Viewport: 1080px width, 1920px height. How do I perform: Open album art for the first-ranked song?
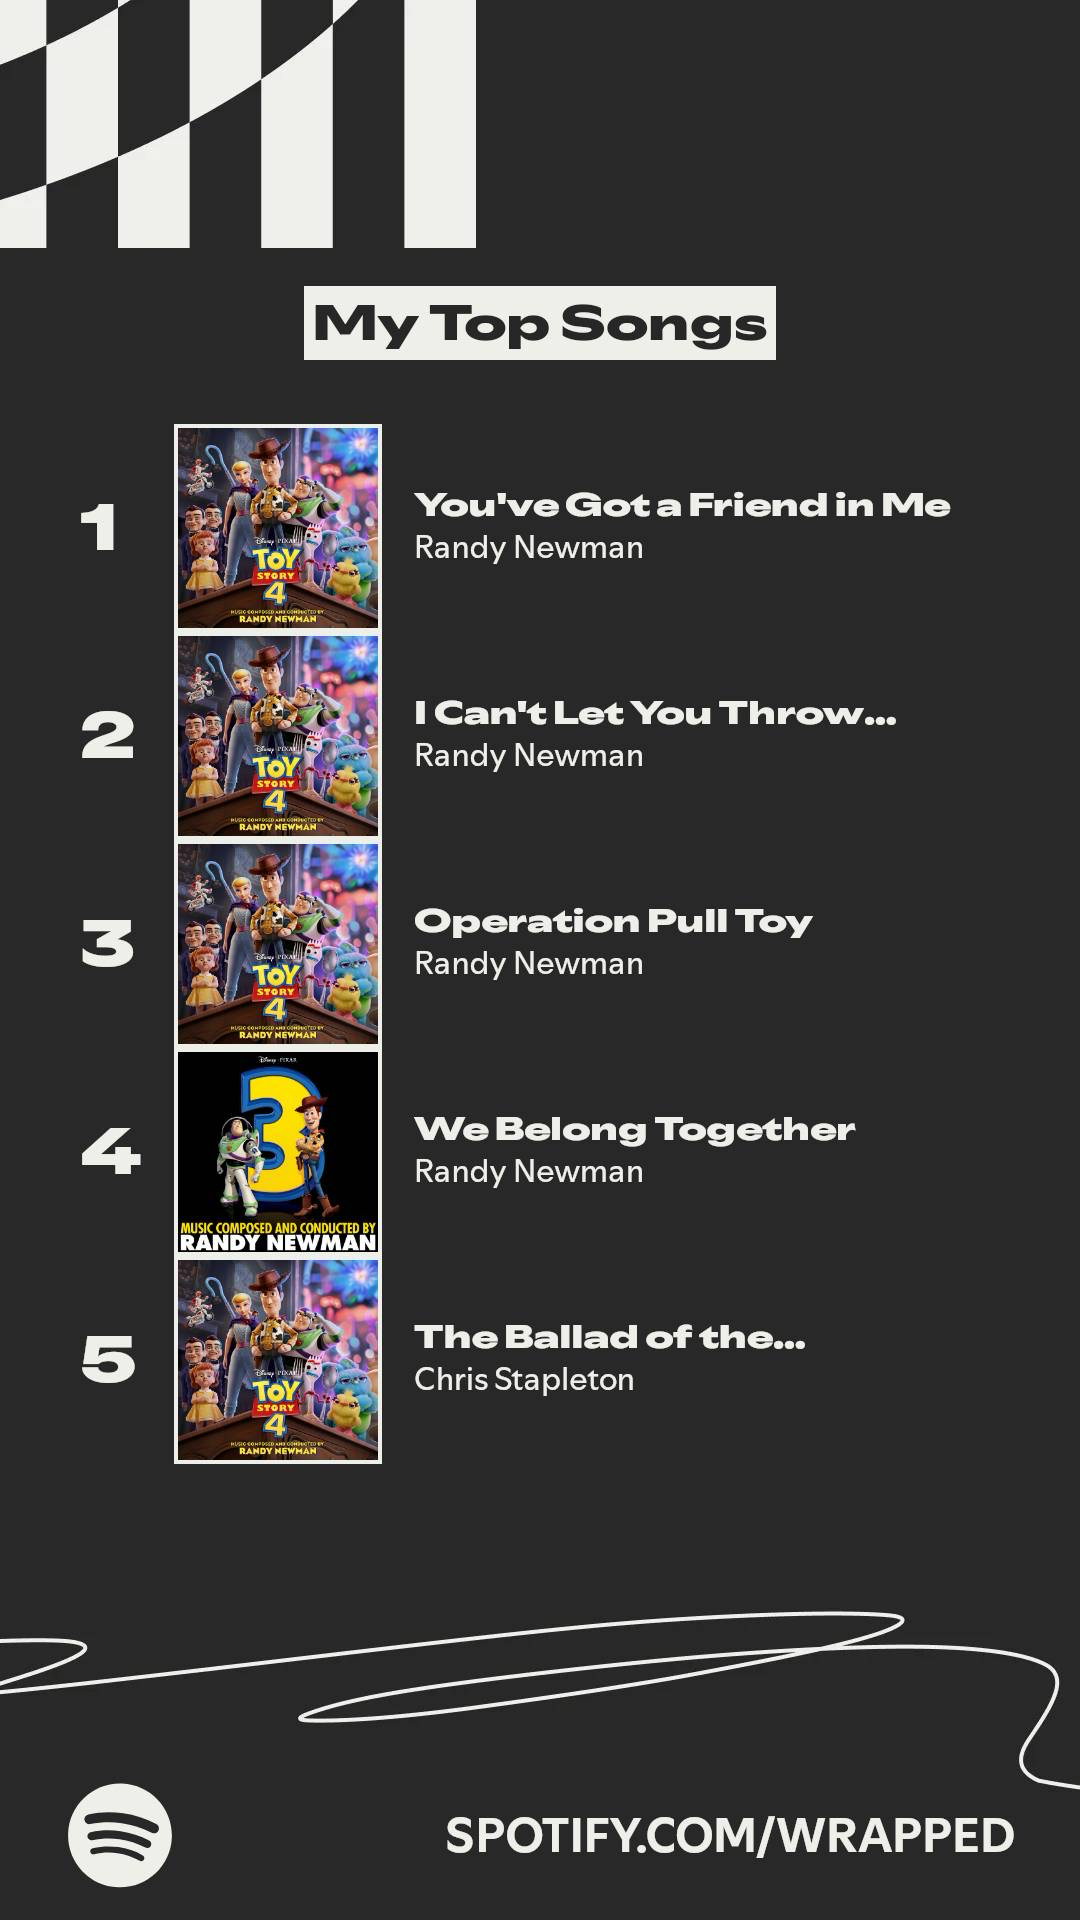pyautogui.click(x=278, y=527)
